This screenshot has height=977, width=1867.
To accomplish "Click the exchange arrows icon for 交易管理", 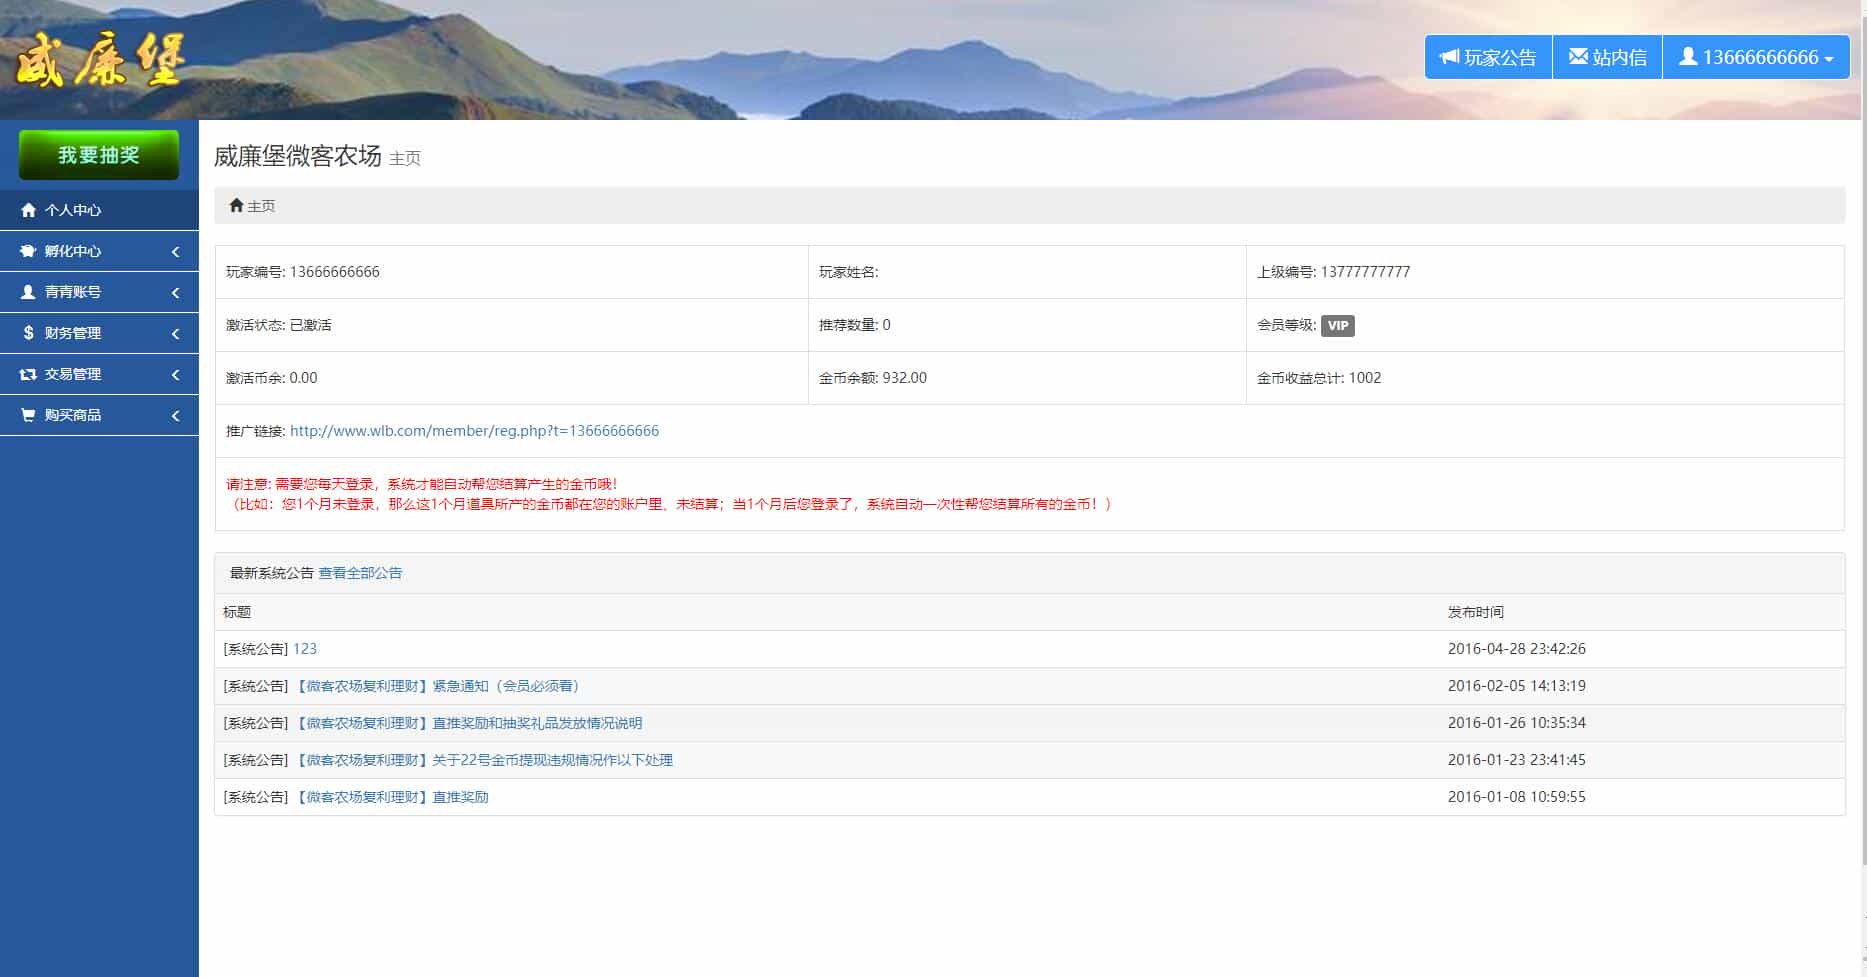I will click(x=28, y=374).
